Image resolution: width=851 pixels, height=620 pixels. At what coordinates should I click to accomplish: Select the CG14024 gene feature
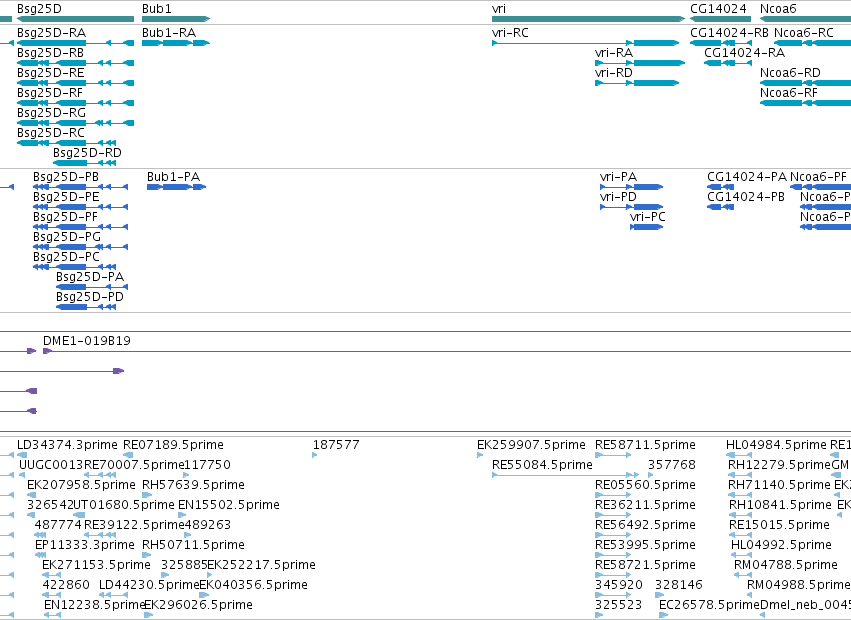coord(720,19)
